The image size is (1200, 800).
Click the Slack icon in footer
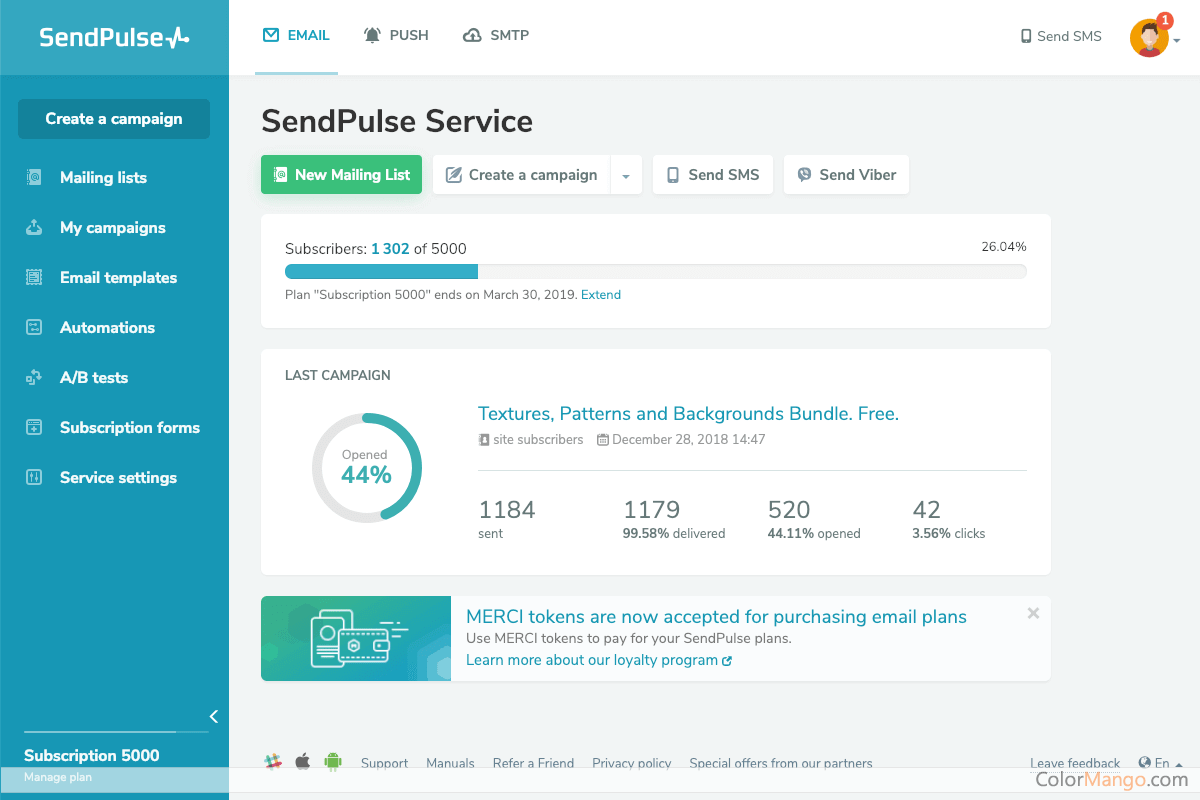coord(272,762)
